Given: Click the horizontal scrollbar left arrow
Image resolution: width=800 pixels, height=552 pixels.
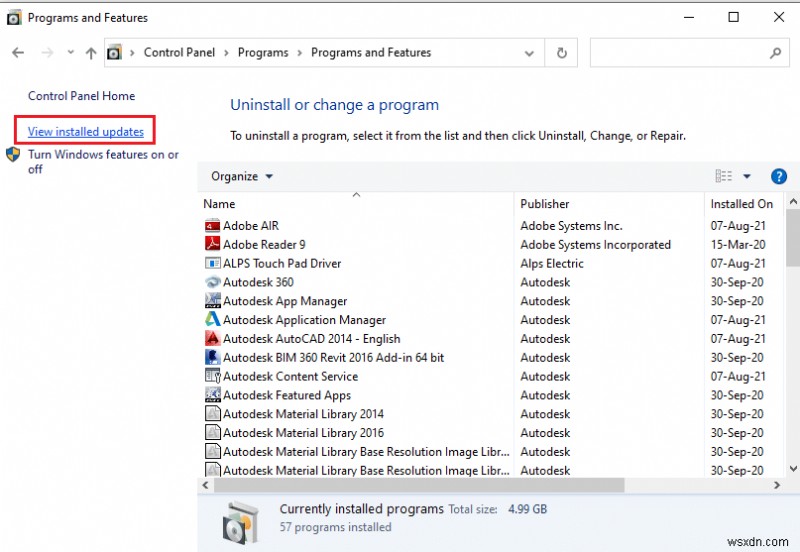Looking at the screenshot, I should coord(206,485).
